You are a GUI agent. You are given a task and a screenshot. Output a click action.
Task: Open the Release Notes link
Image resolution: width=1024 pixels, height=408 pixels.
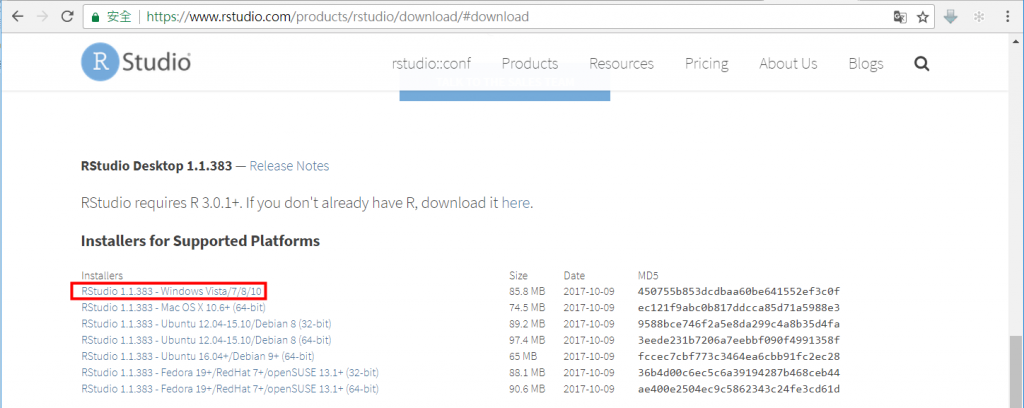coord(289,166)
